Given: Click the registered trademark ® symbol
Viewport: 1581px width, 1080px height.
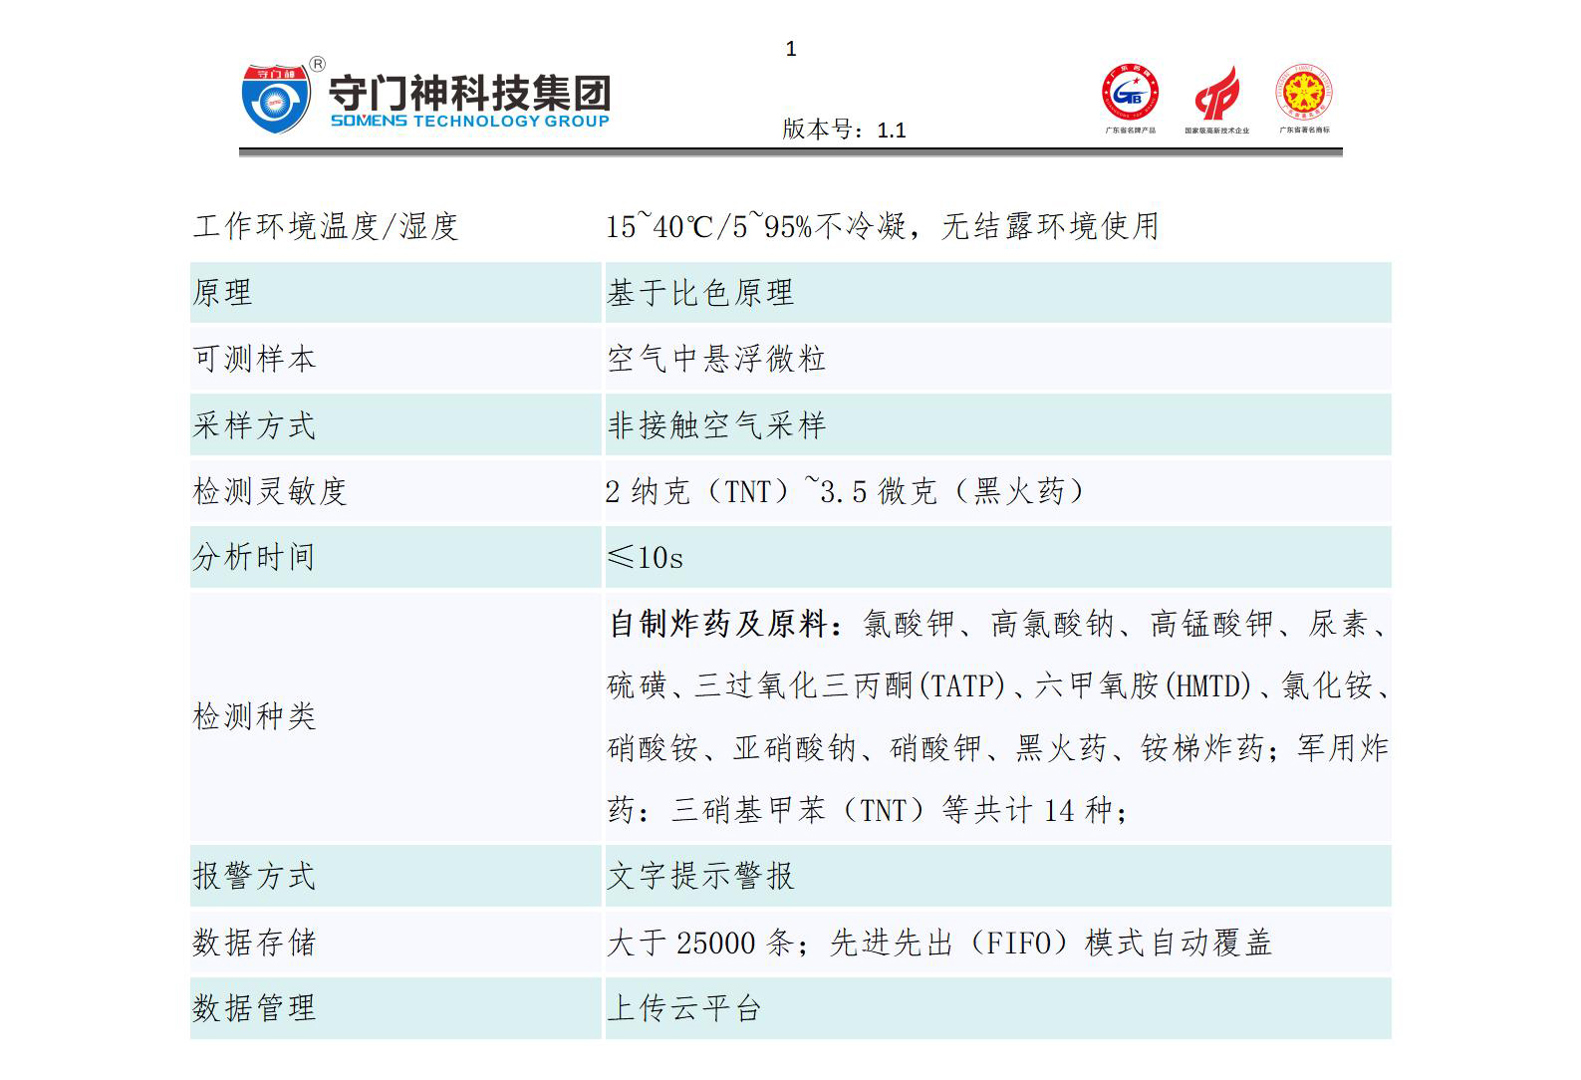Looking at the screenshot, I should point(317,64).
